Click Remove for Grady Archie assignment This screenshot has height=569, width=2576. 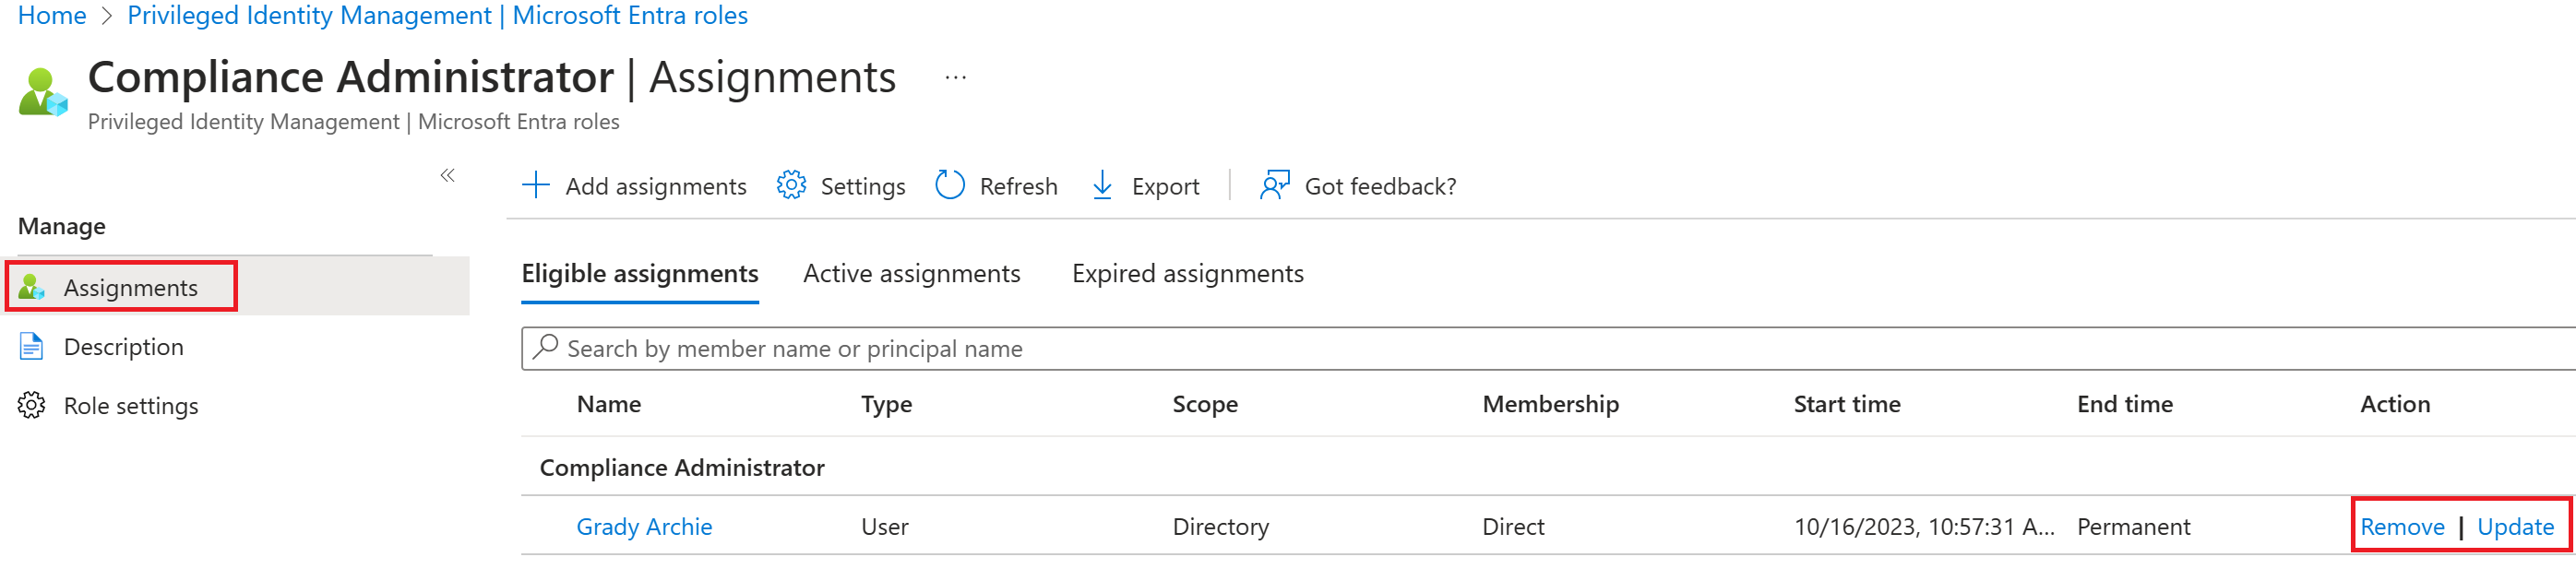click(x=2401, y=527)
